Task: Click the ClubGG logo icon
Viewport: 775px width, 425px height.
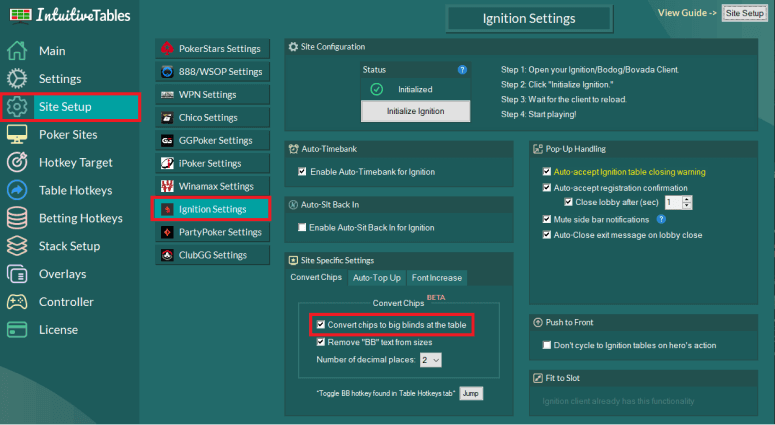Action: coord(167,255)
